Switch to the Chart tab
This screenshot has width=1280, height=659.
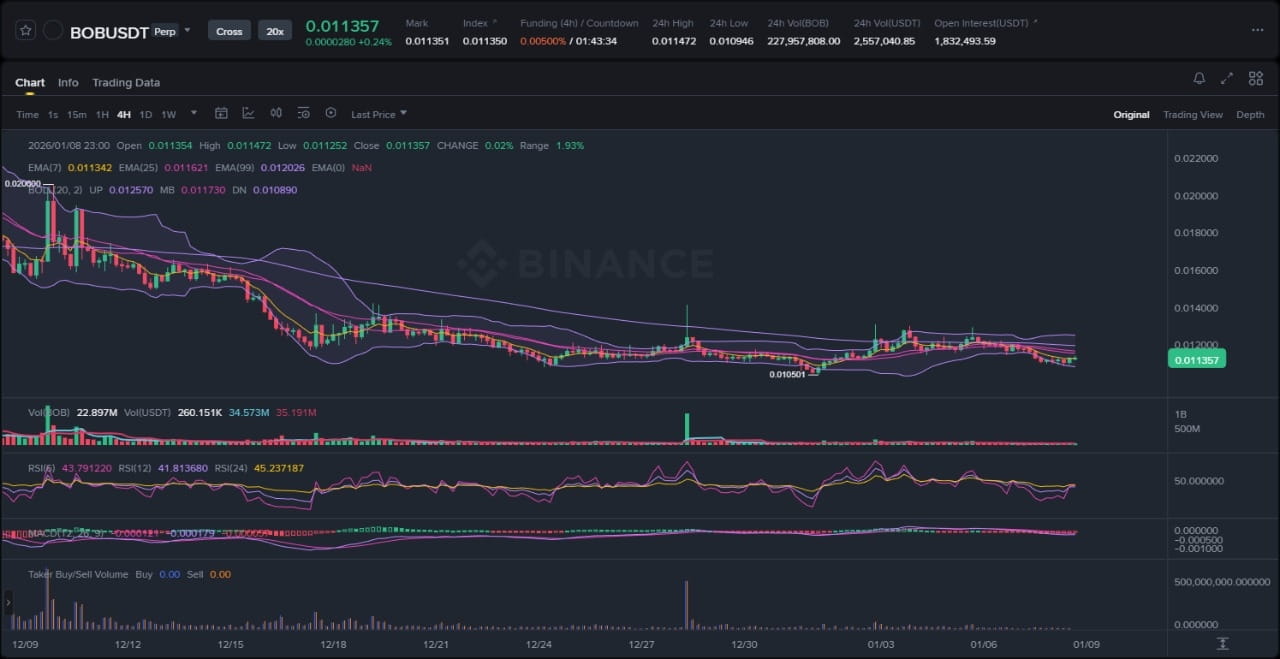(x=30, y=83)
